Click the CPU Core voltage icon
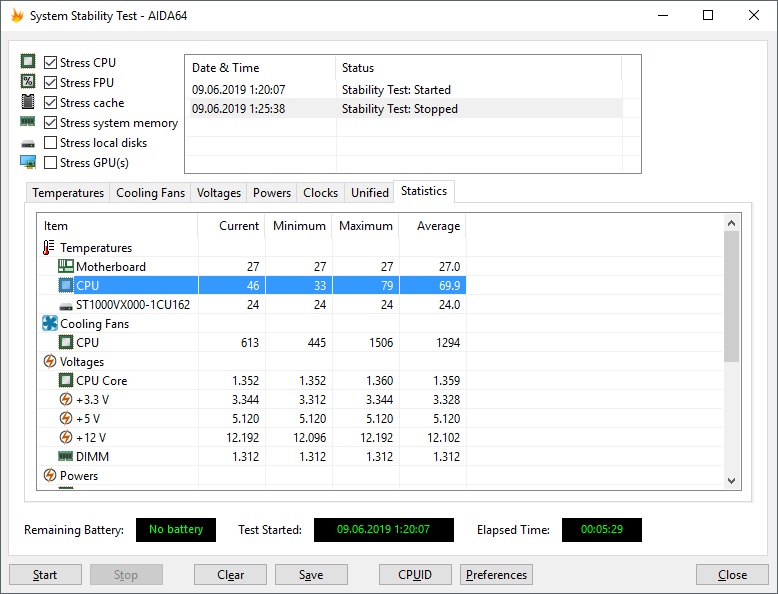The width and height of the screenshot is (778, 594). (65, 381)
